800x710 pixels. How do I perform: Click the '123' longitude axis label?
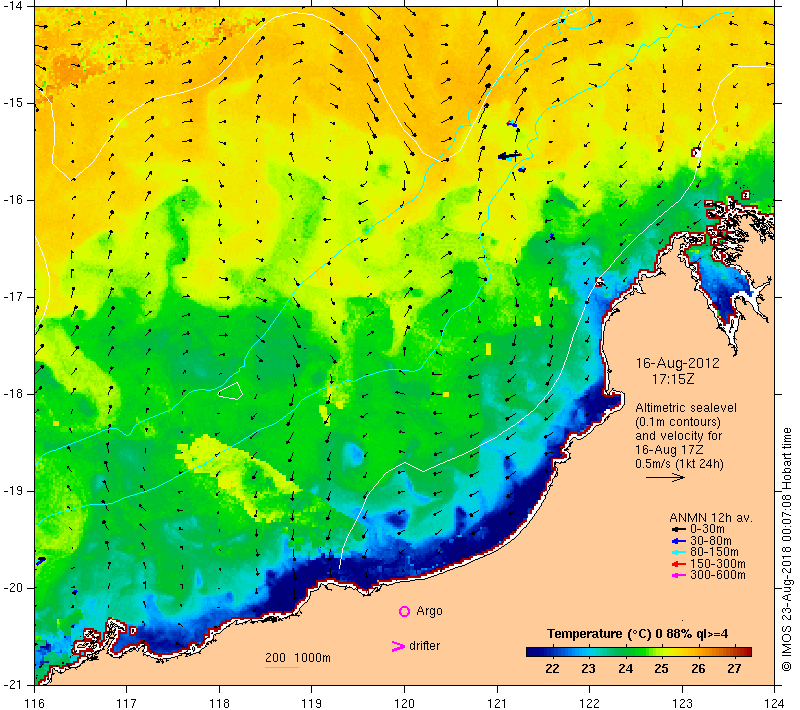(x=682, y=703)
